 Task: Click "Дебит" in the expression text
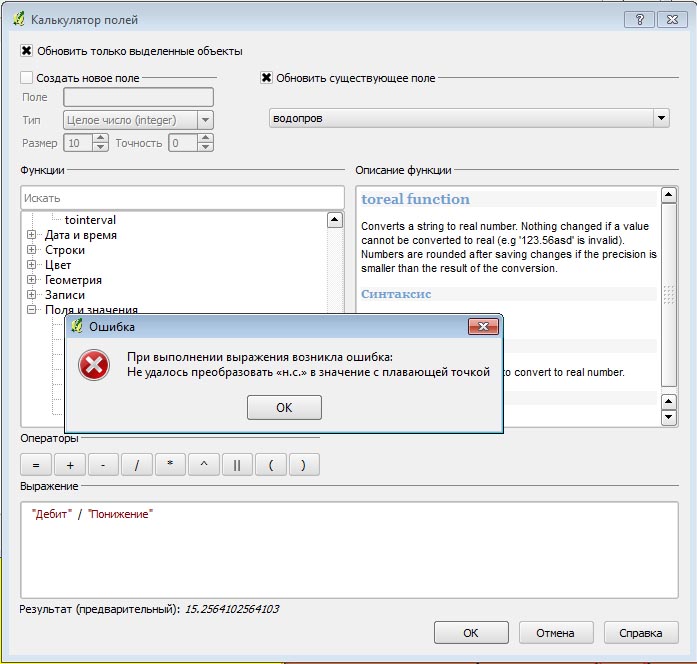pyautogui.click(x=52, y=514)
